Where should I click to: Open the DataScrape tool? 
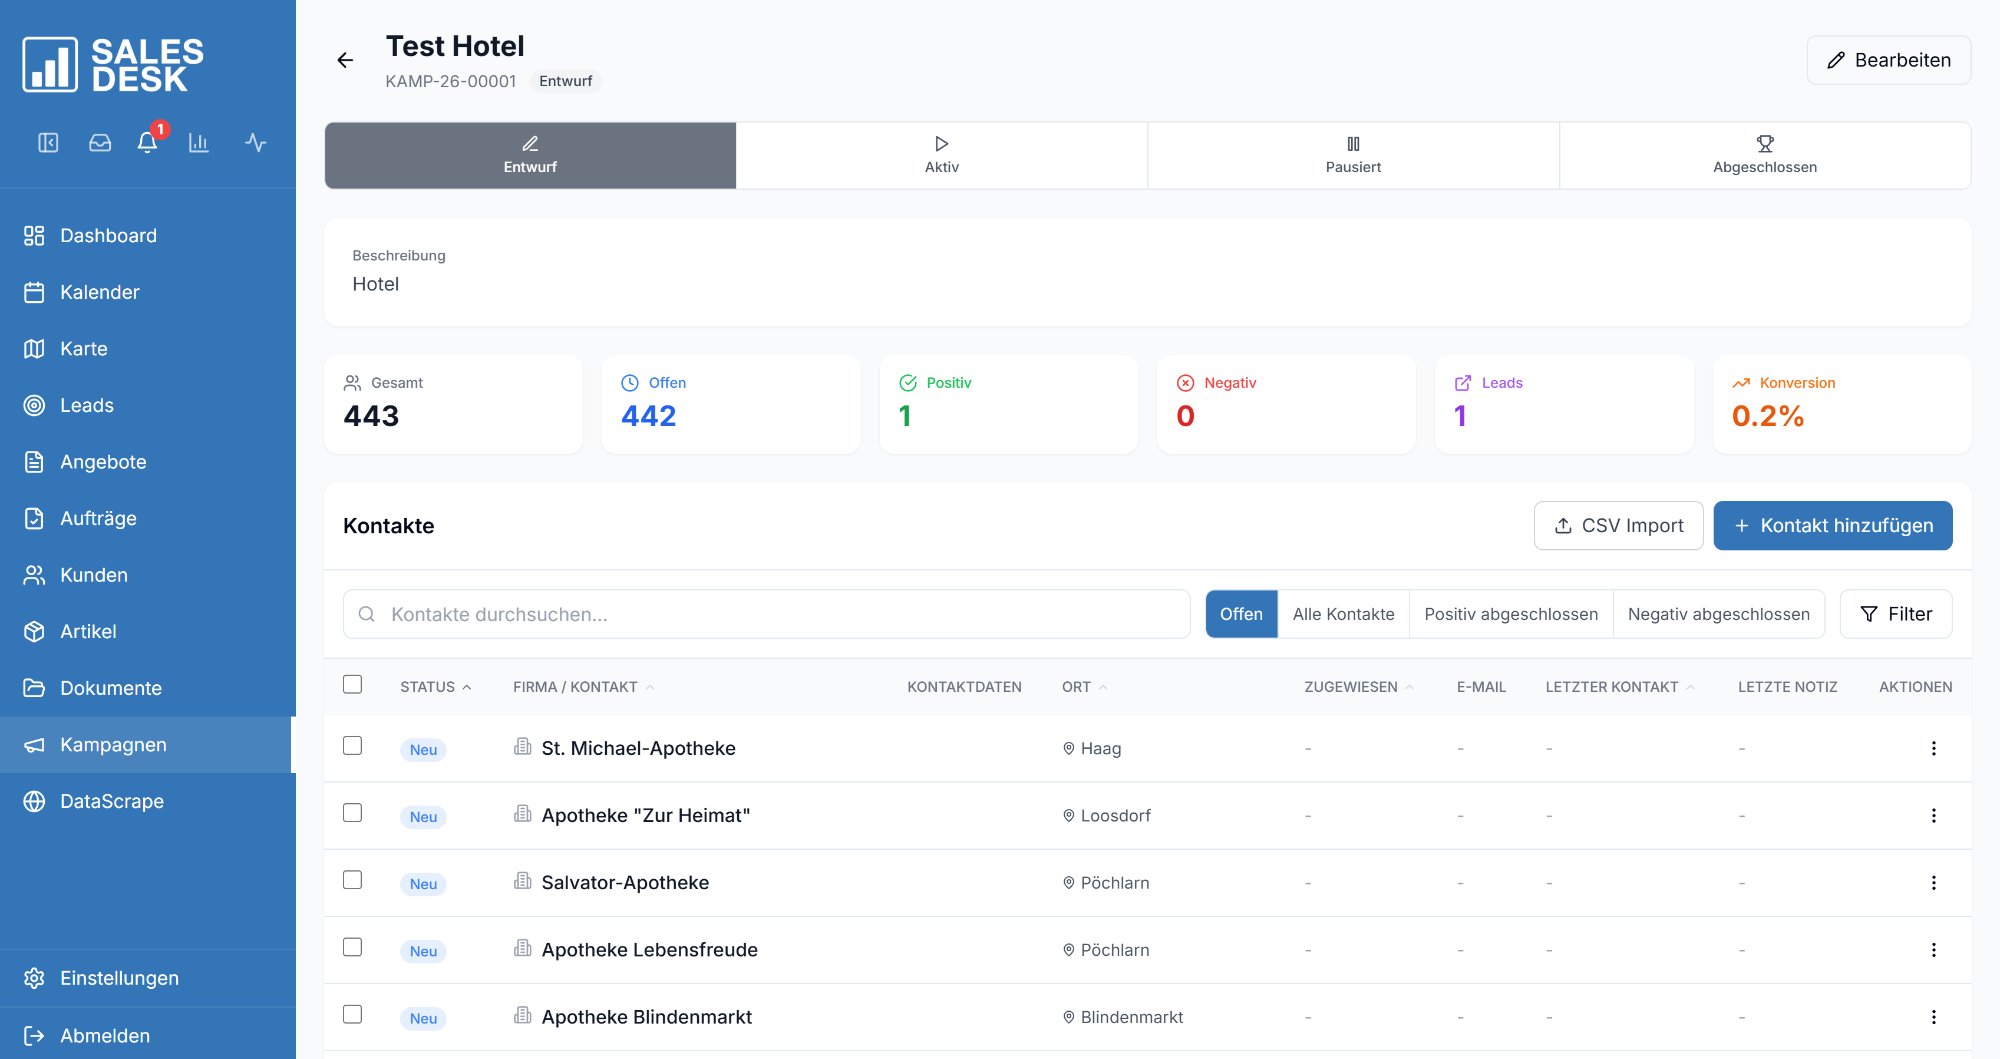(x=112, y=801)
